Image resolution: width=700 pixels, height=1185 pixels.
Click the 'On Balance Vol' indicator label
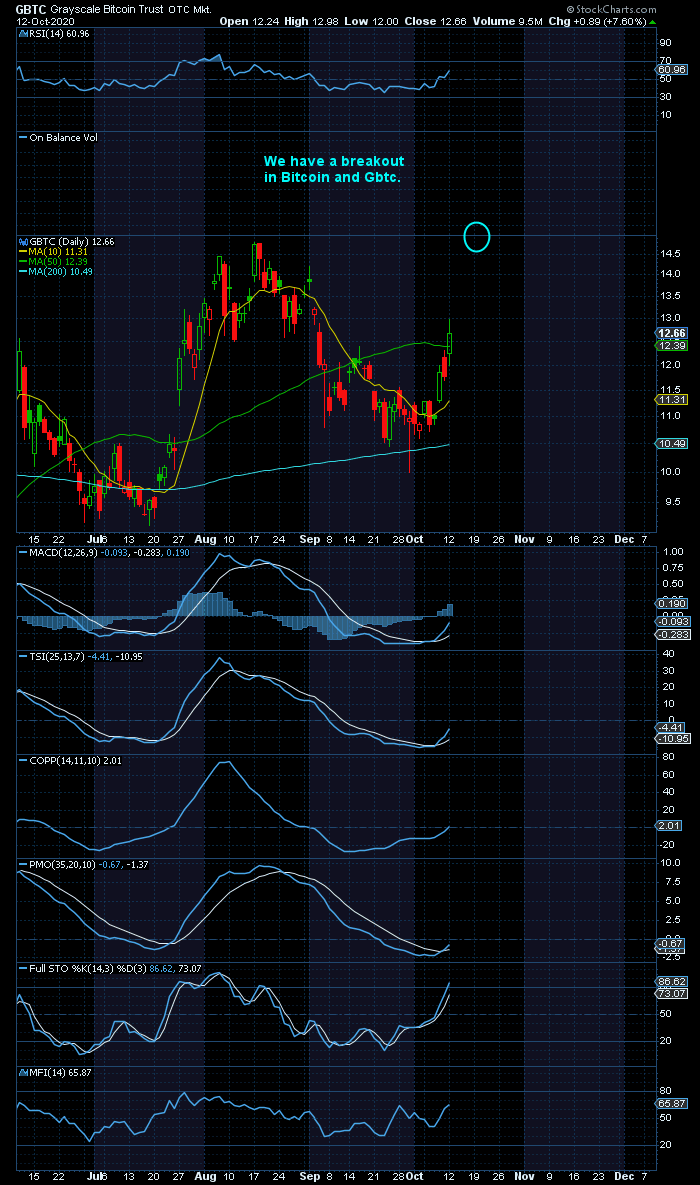(59, 138)
